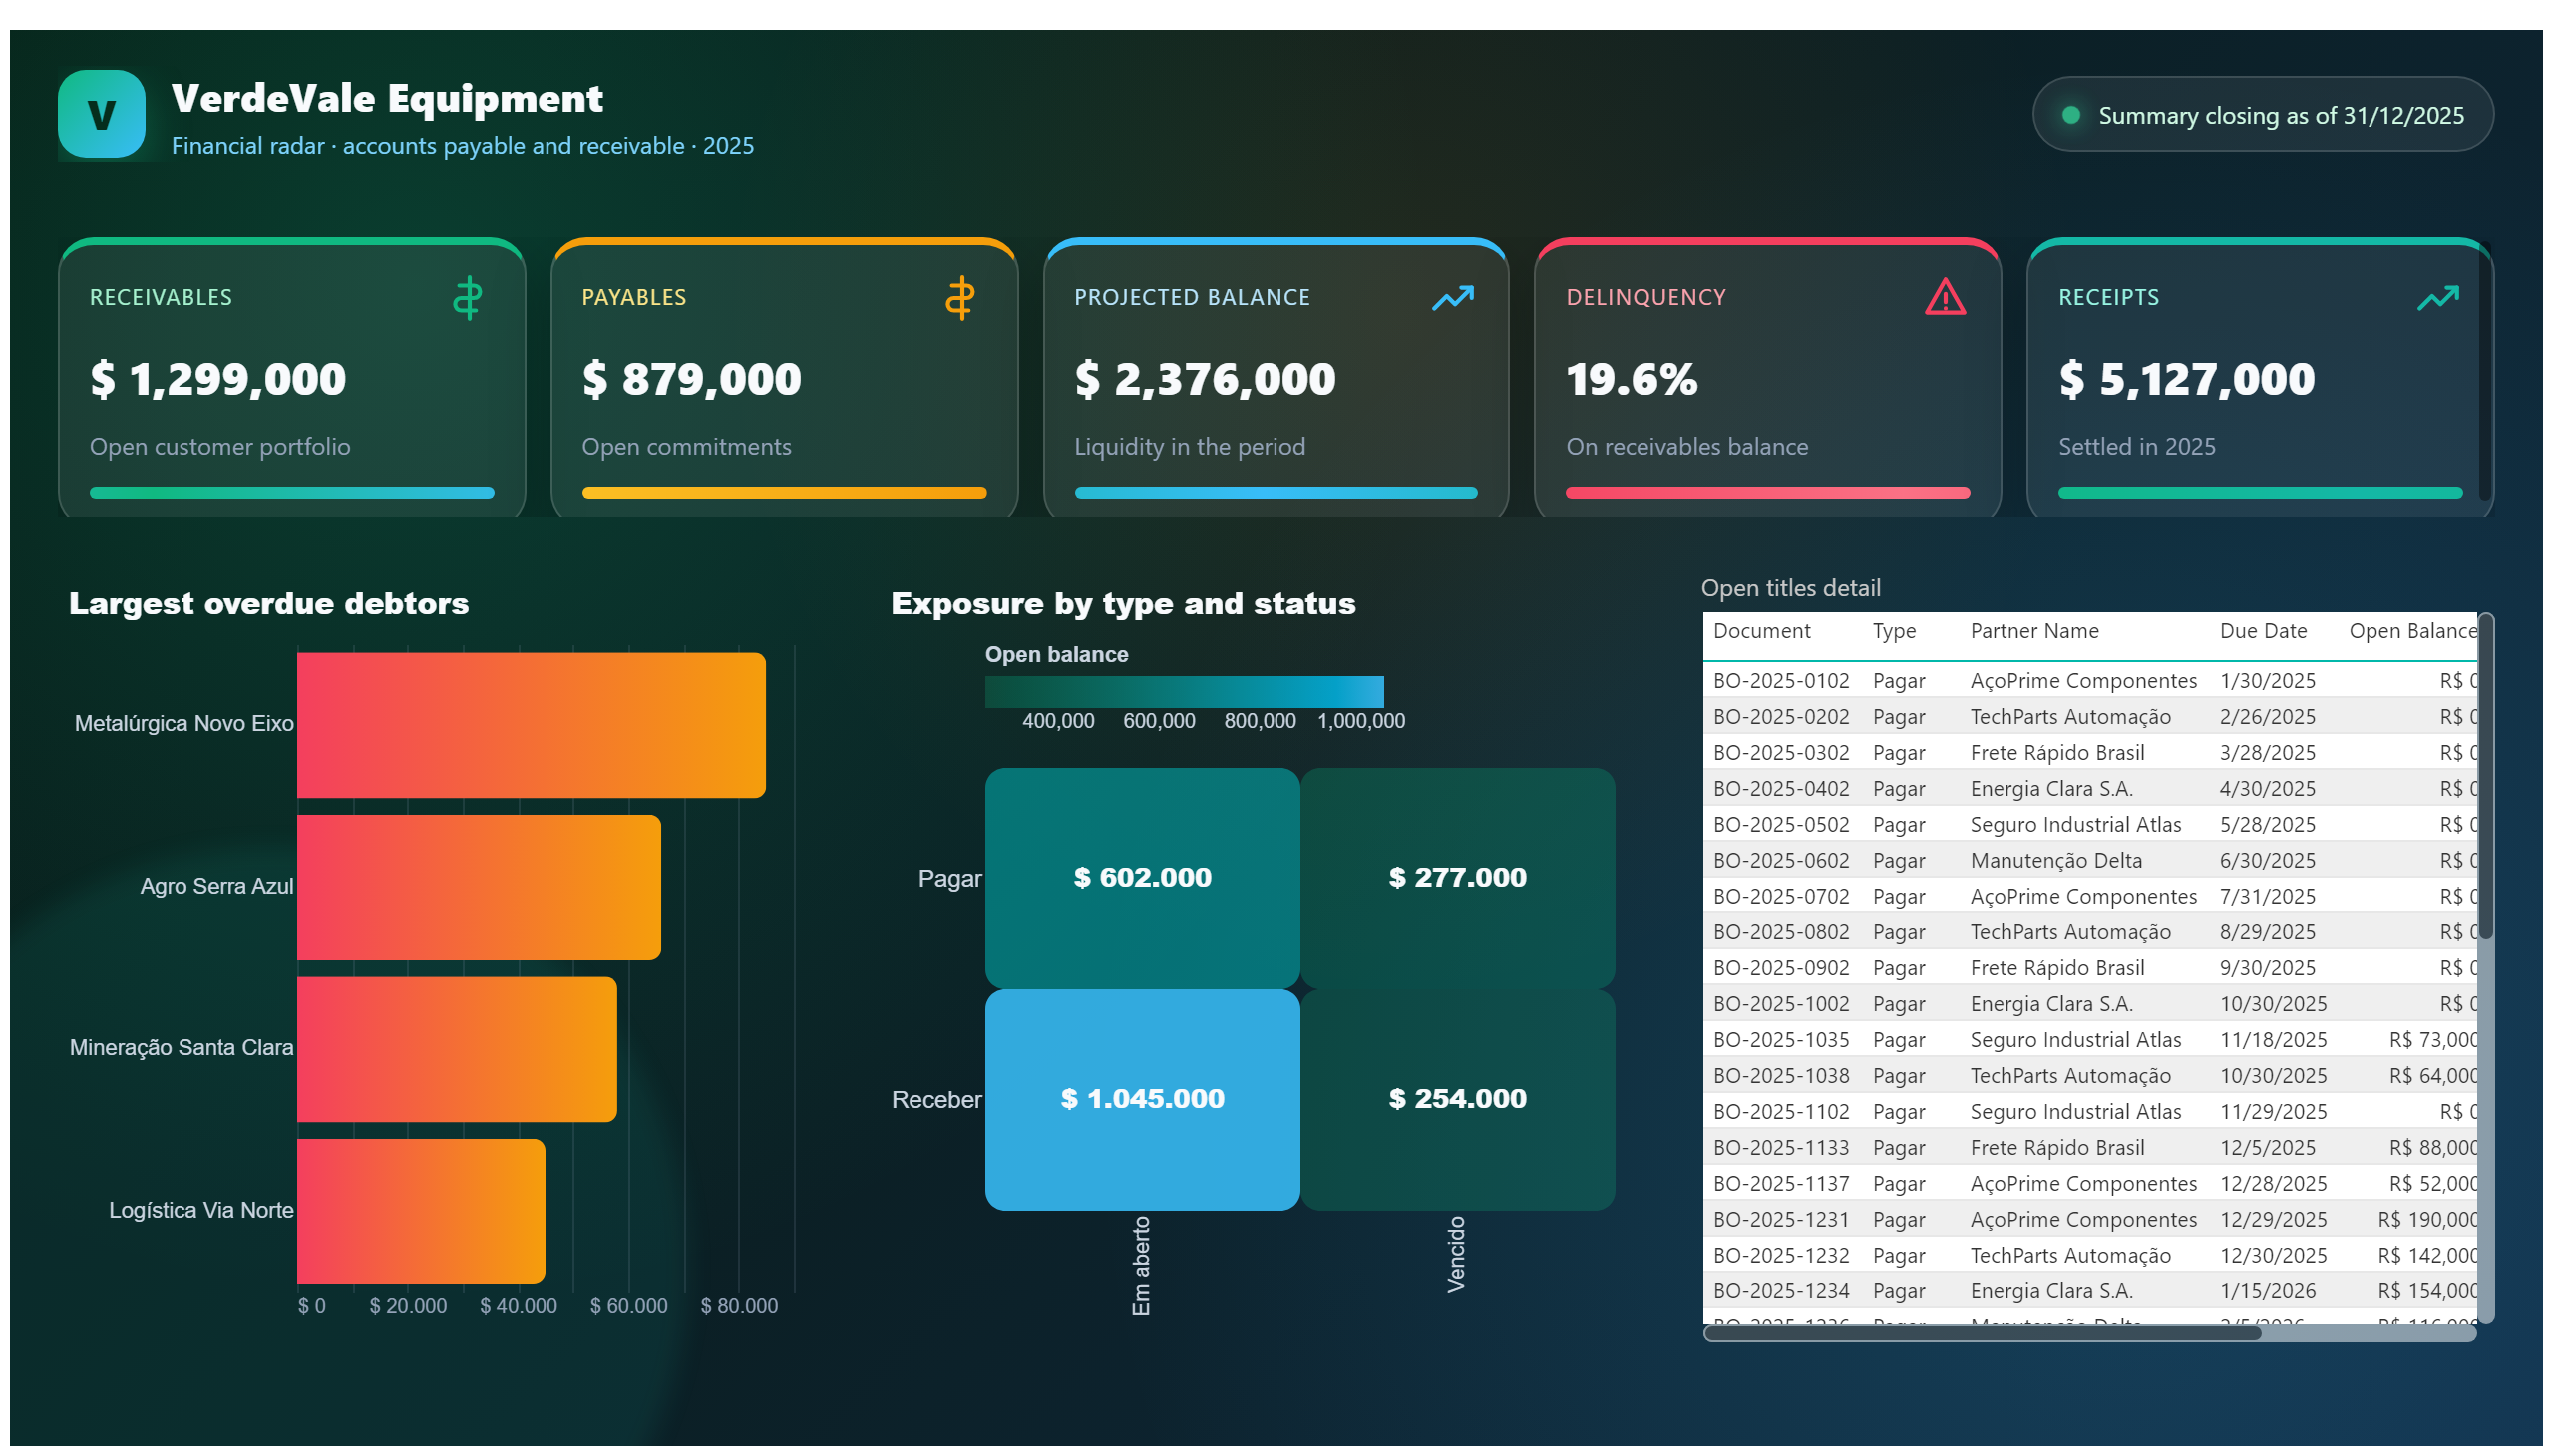Click the Payables orange dollar icon
The image size is (2553, 1456).
point(960,298)
